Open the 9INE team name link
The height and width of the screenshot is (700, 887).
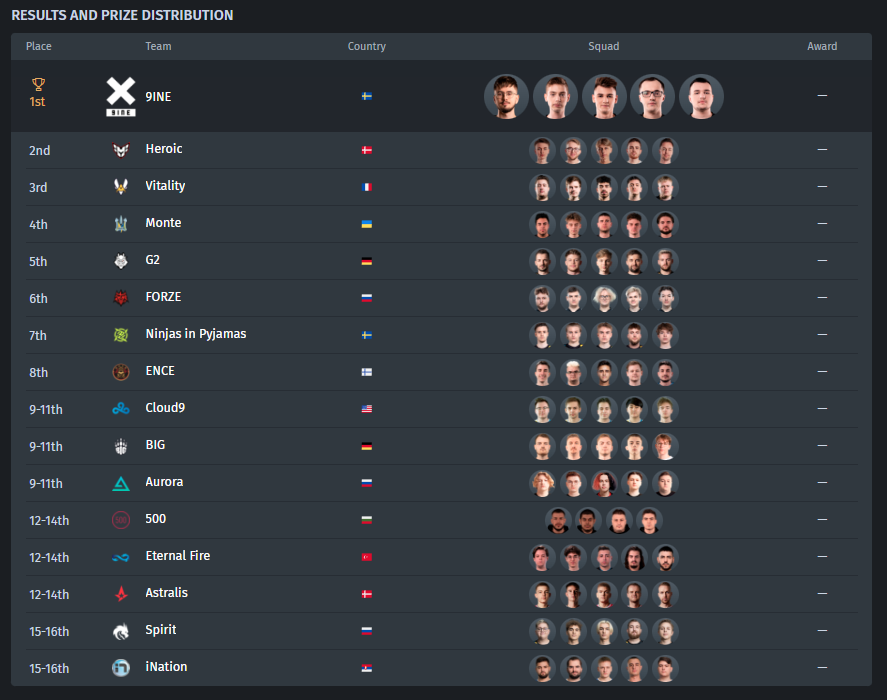pyautogui.click(x=158, y=97)
